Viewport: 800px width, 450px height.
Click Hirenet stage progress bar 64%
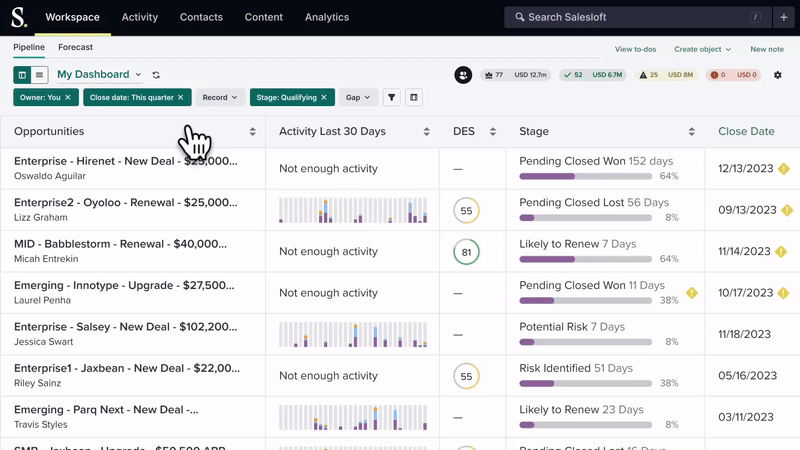pyautogui.click(x=586, y=177)
